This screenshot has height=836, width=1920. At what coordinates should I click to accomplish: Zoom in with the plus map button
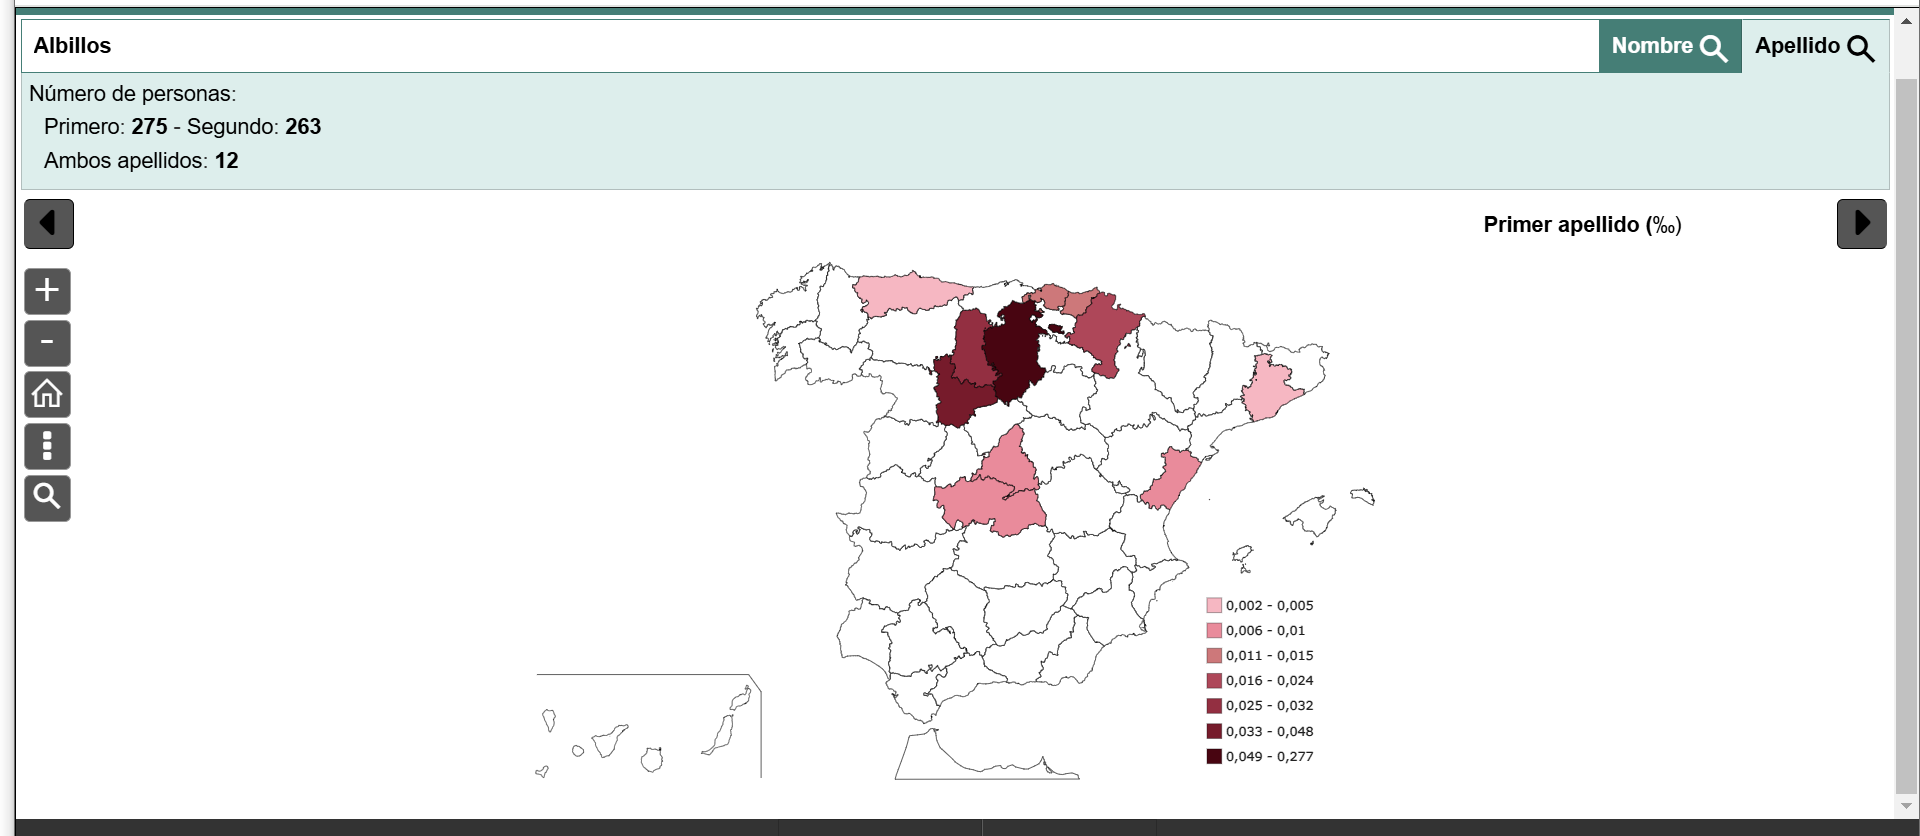(x=47, y=291)
